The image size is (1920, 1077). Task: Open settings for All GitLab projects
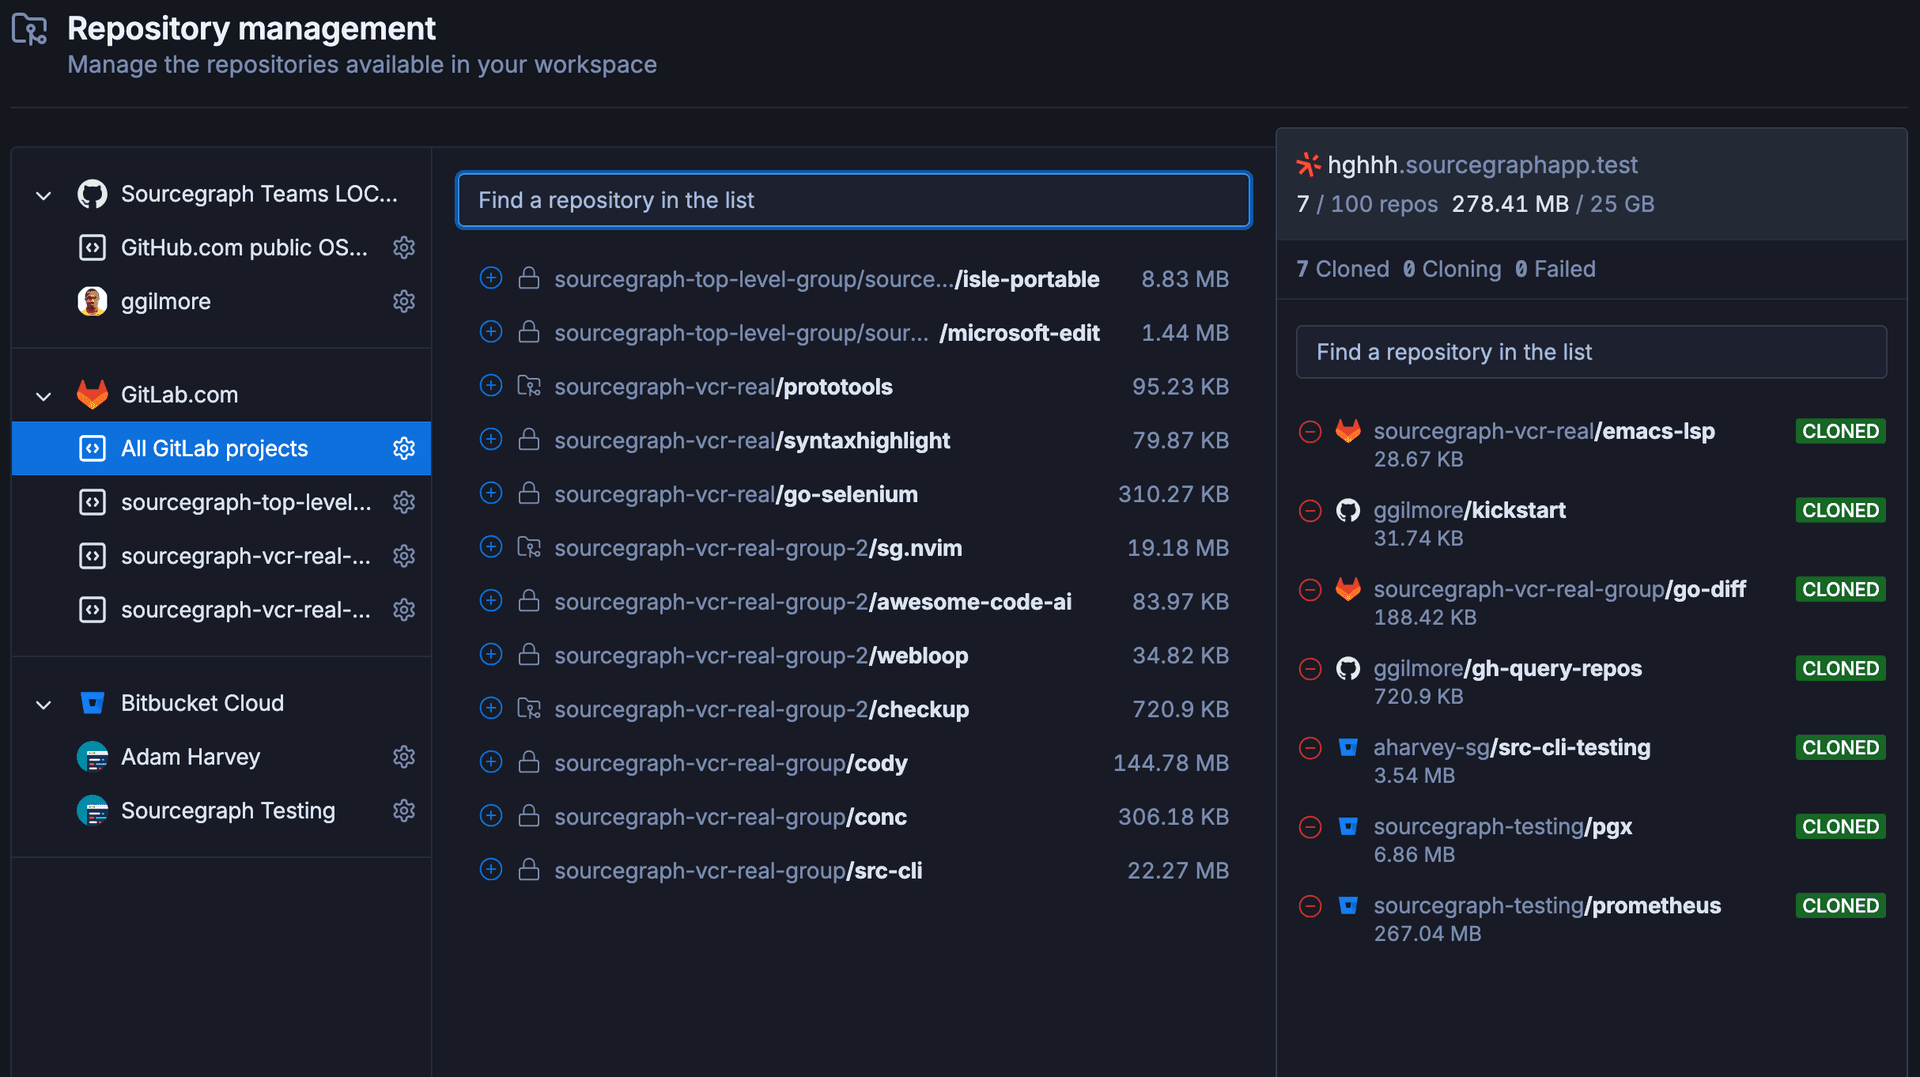tap(404, 448)
